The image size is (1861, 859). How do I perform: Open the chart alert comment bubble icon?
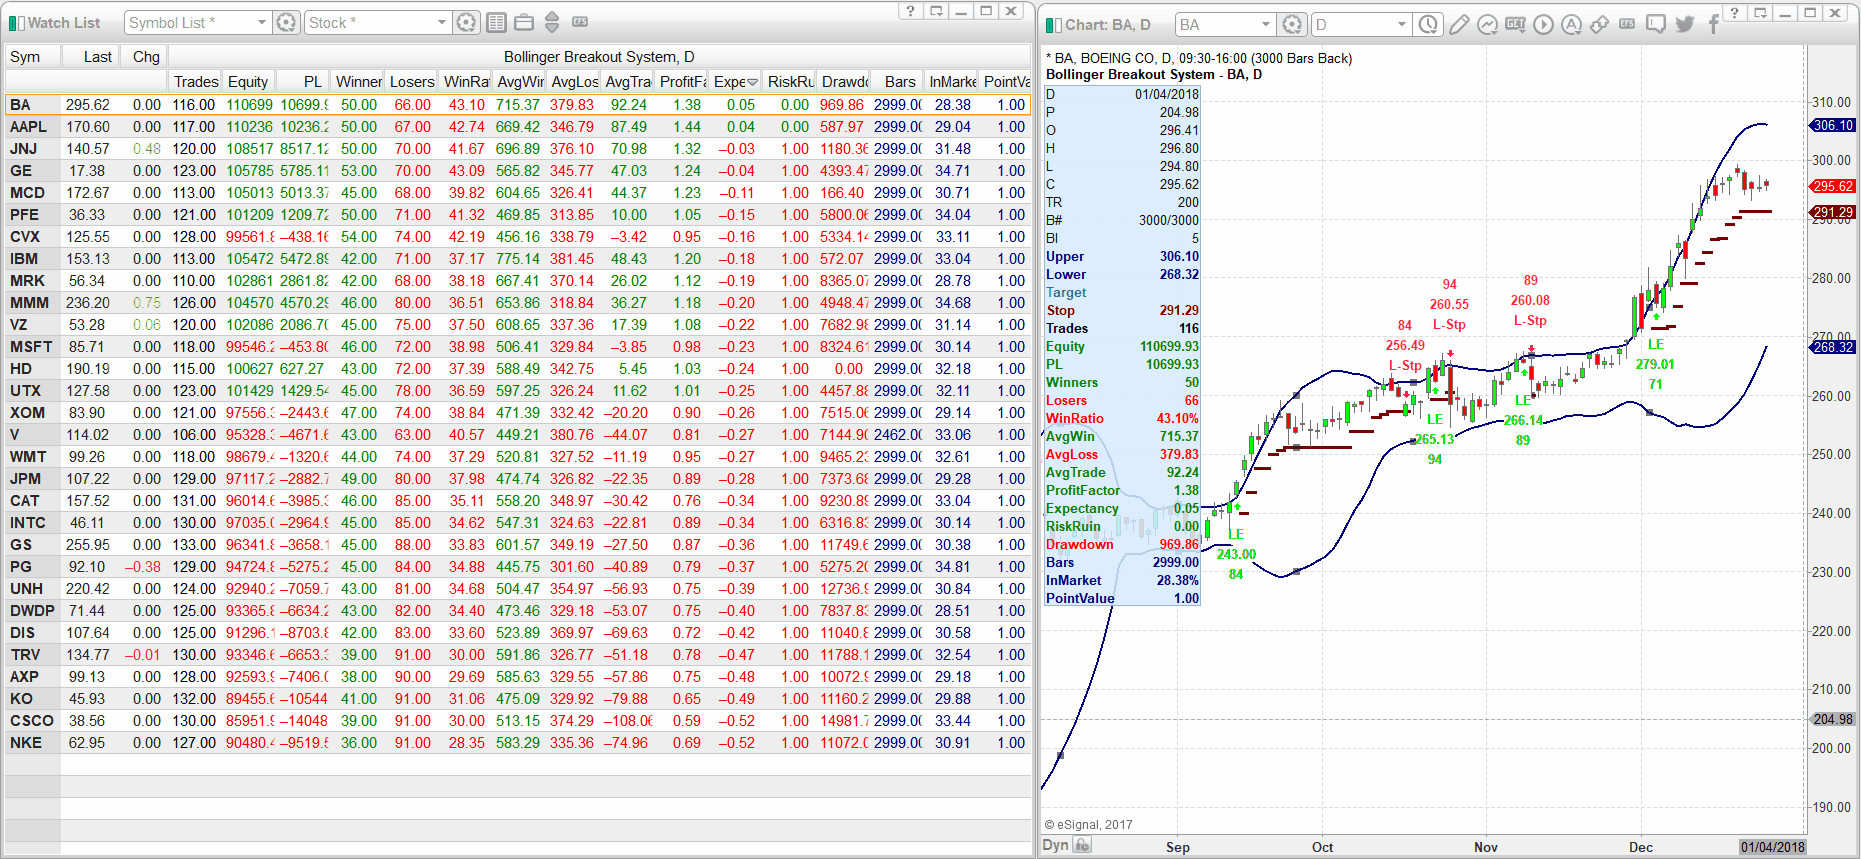pos(1656,25)
